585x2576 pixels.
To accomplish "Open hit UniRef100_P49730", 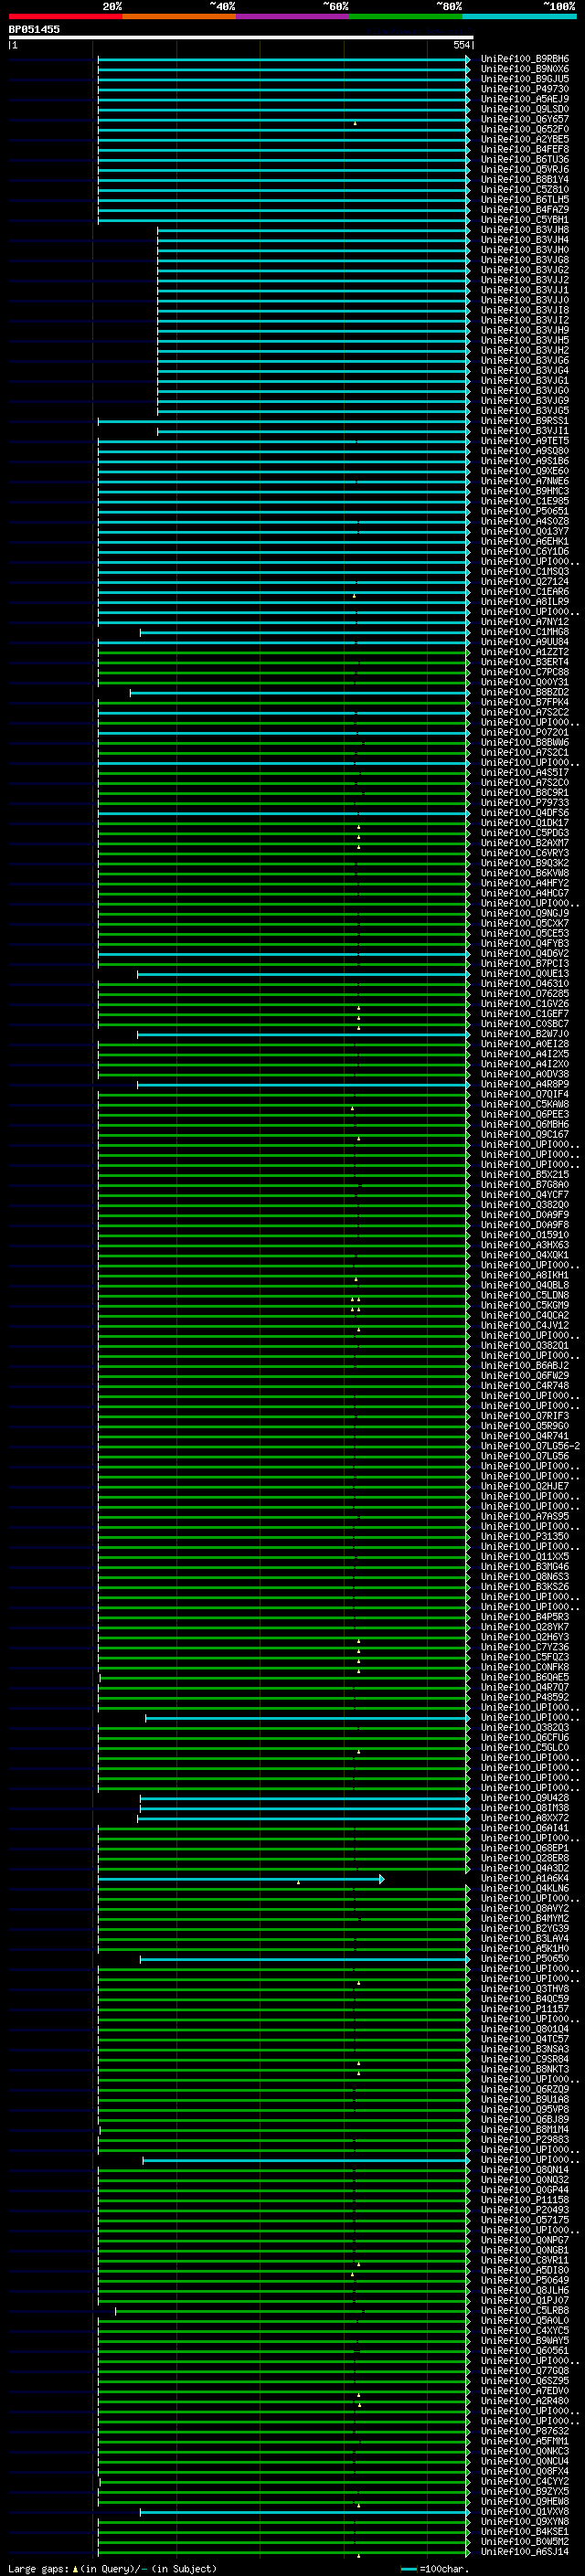I will click(x=524, y=89).
